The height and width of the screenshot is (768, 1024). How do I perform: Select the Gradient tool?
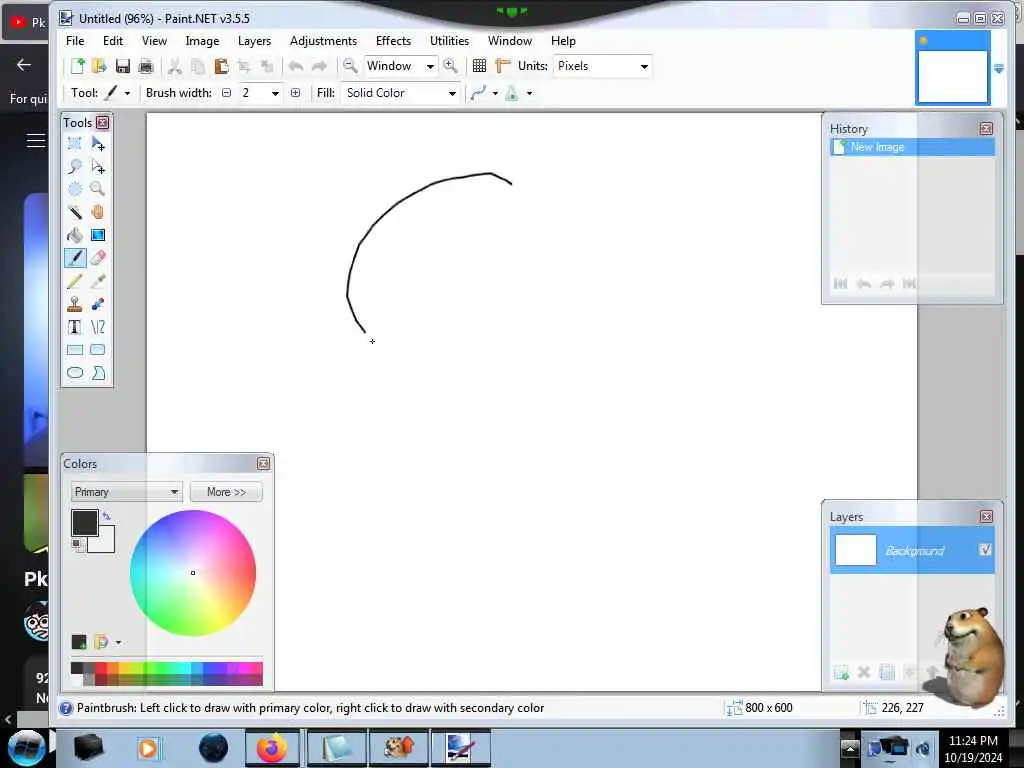tap(98, 234)
